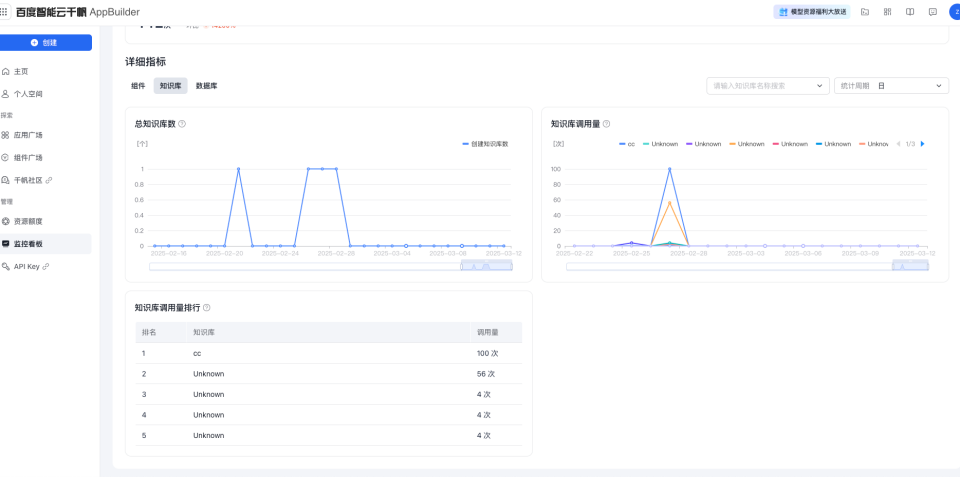Toggle the orange Unknown legend series

click(746, 144)
